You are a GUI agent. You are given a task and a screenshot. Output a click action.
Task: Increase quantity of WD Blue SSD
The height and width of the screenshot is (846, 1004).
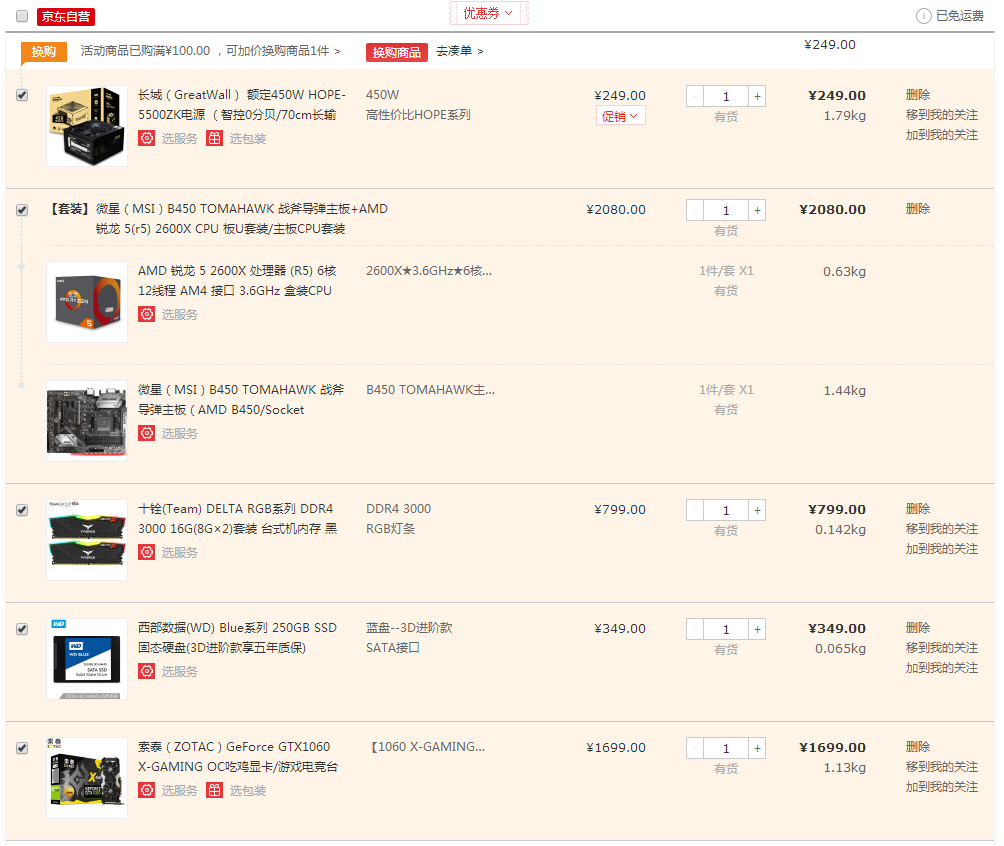757,629
